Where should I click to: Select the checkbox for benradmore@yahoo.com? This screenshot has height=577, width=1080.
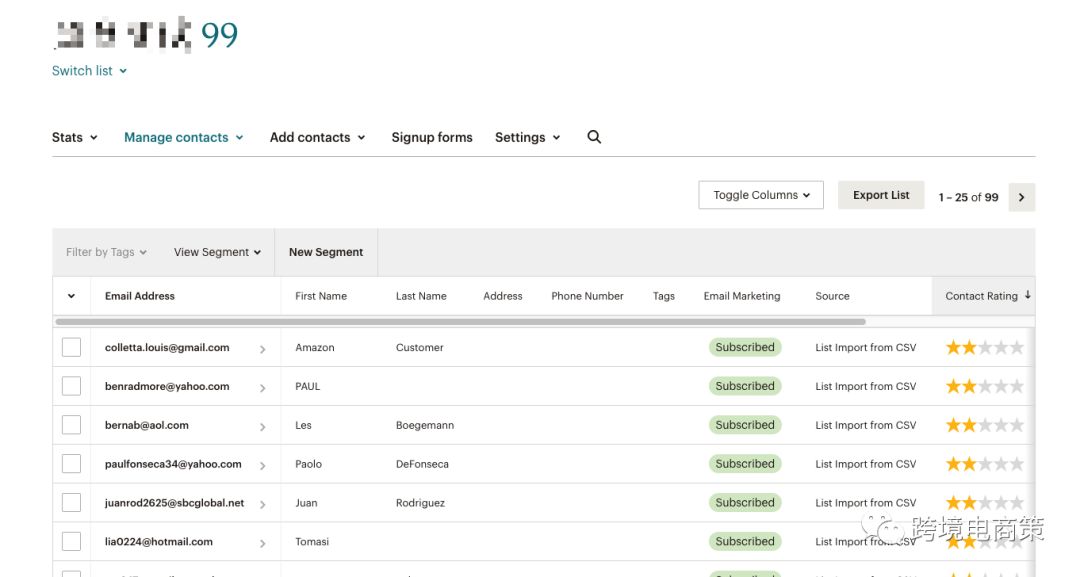pyautogui.click(x=72, y=386)
